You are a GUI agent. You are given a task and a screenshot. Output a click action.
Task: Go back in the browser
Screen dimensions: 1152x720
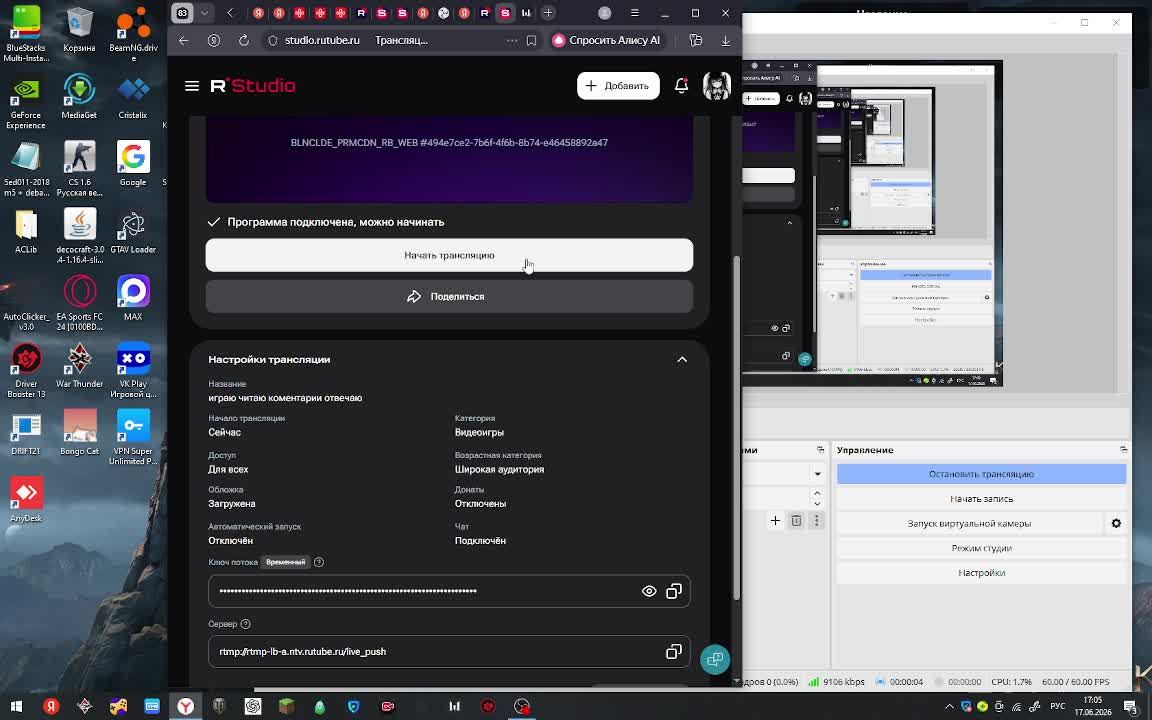tap(184, 40)
